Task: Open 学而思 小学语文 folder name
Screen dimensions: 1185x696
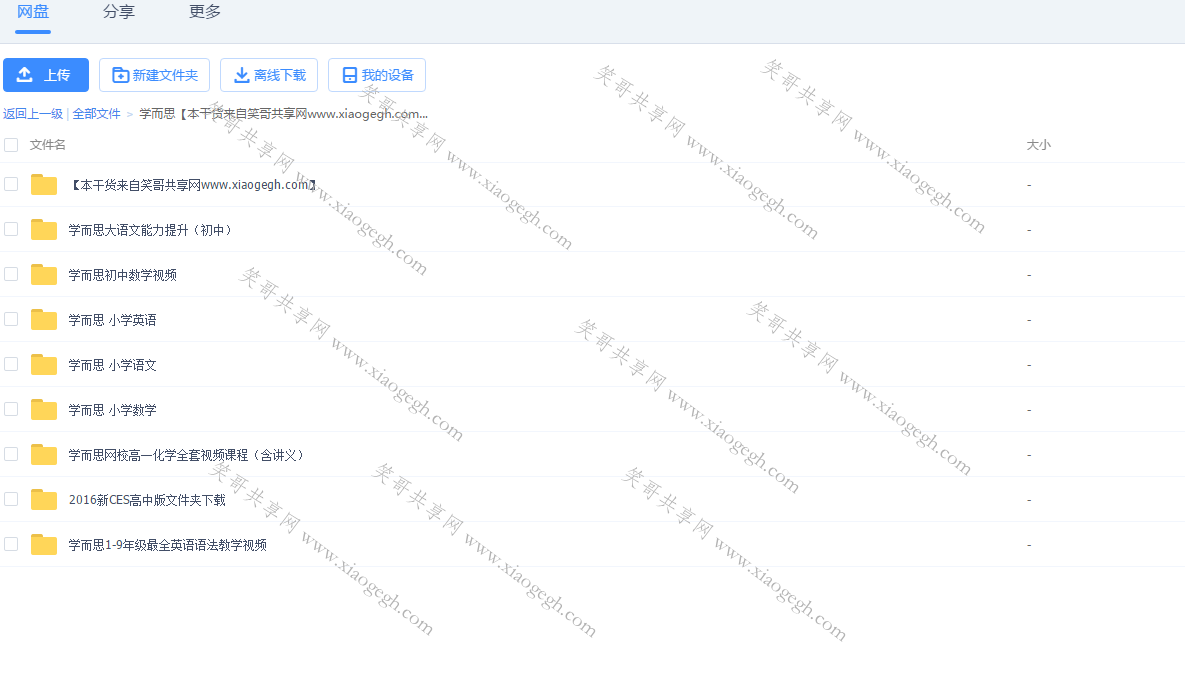Action: point(113,365)
